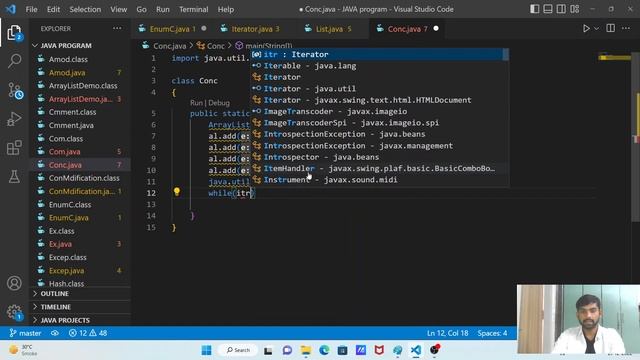Click the lightbulb quick fix icon
Viewport: 640px width, 360px height.
point(177,191)
